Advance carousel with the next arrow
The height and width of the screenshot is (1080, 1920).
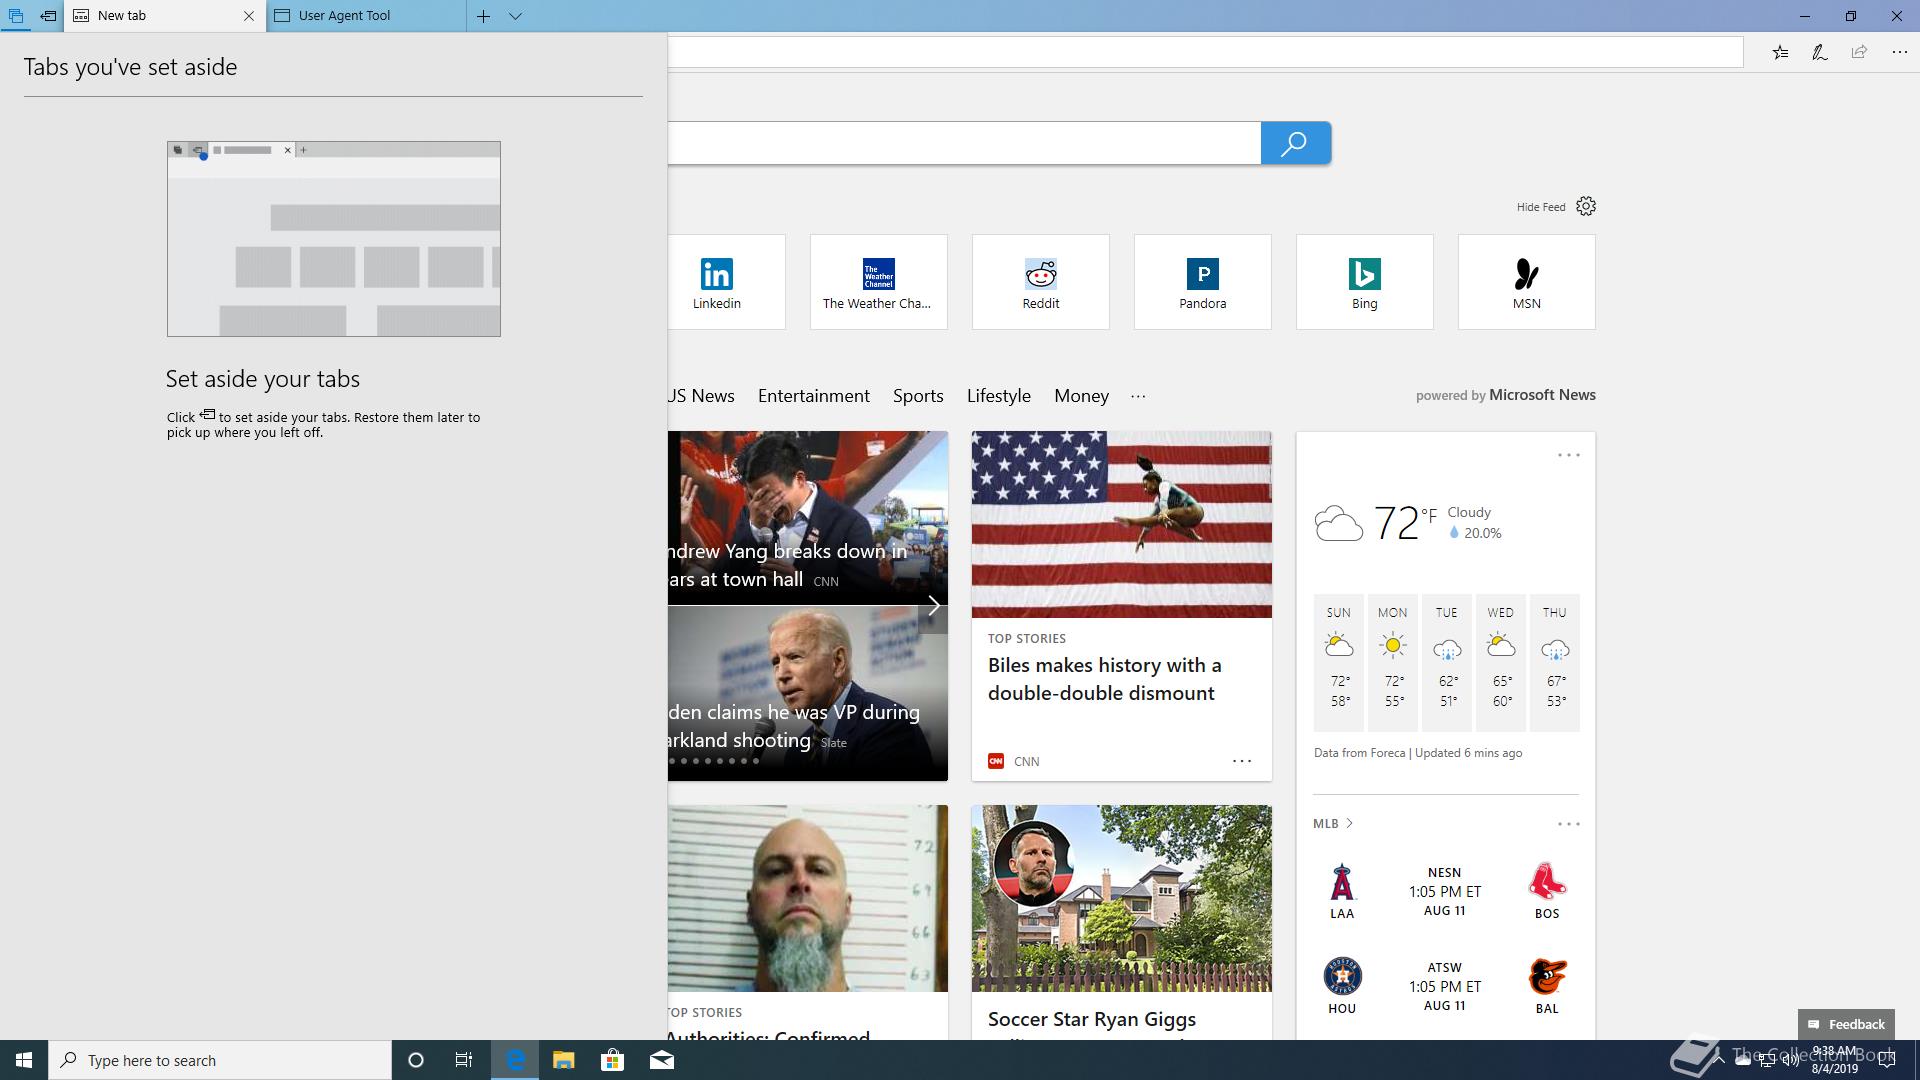tap(933, 606)
